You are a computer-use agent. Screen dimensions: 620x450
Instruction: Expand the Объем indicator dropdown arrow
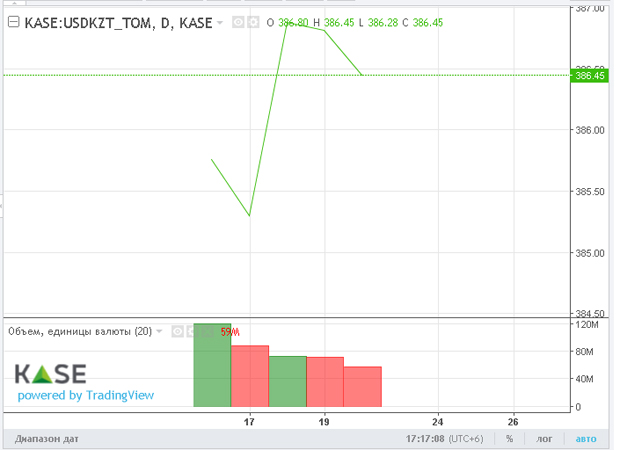(x=159, y=331)
